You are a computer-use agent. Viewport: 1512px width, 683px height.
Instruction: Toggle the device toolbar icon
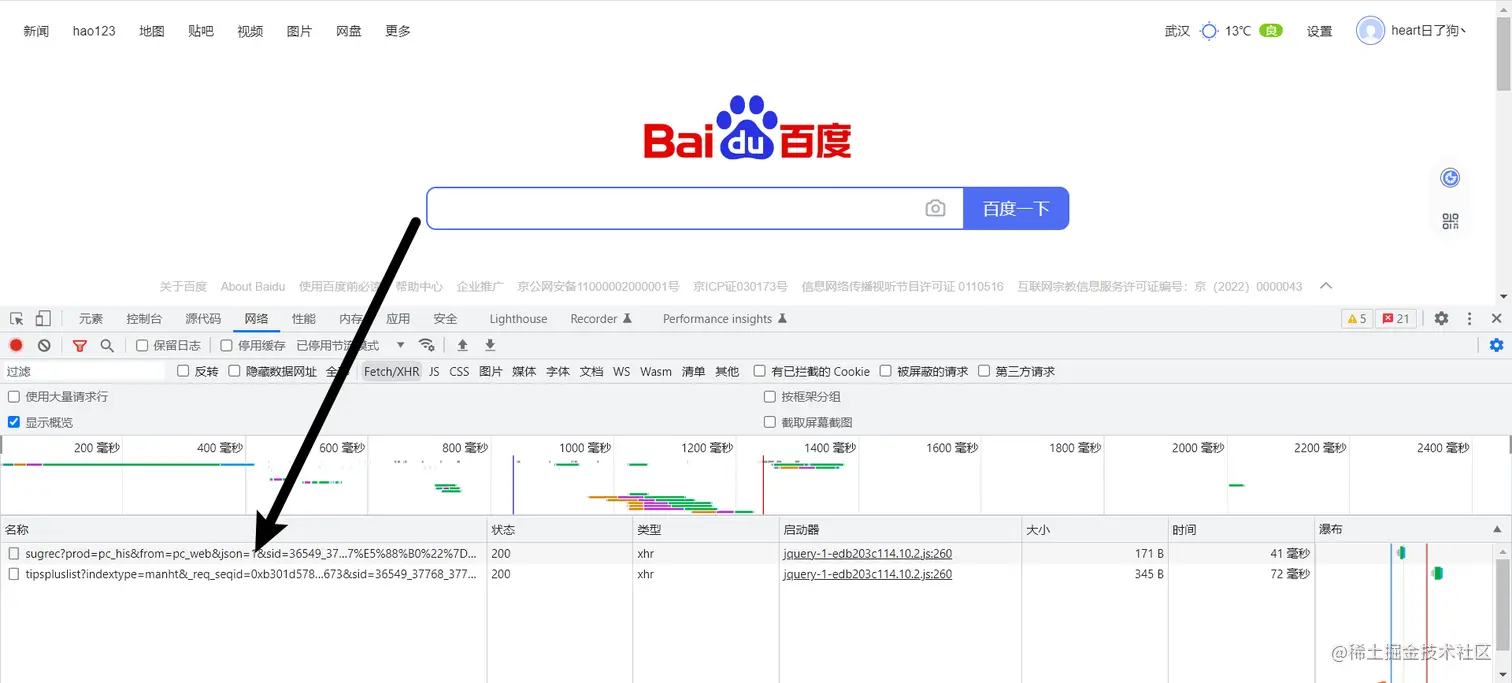43,319
